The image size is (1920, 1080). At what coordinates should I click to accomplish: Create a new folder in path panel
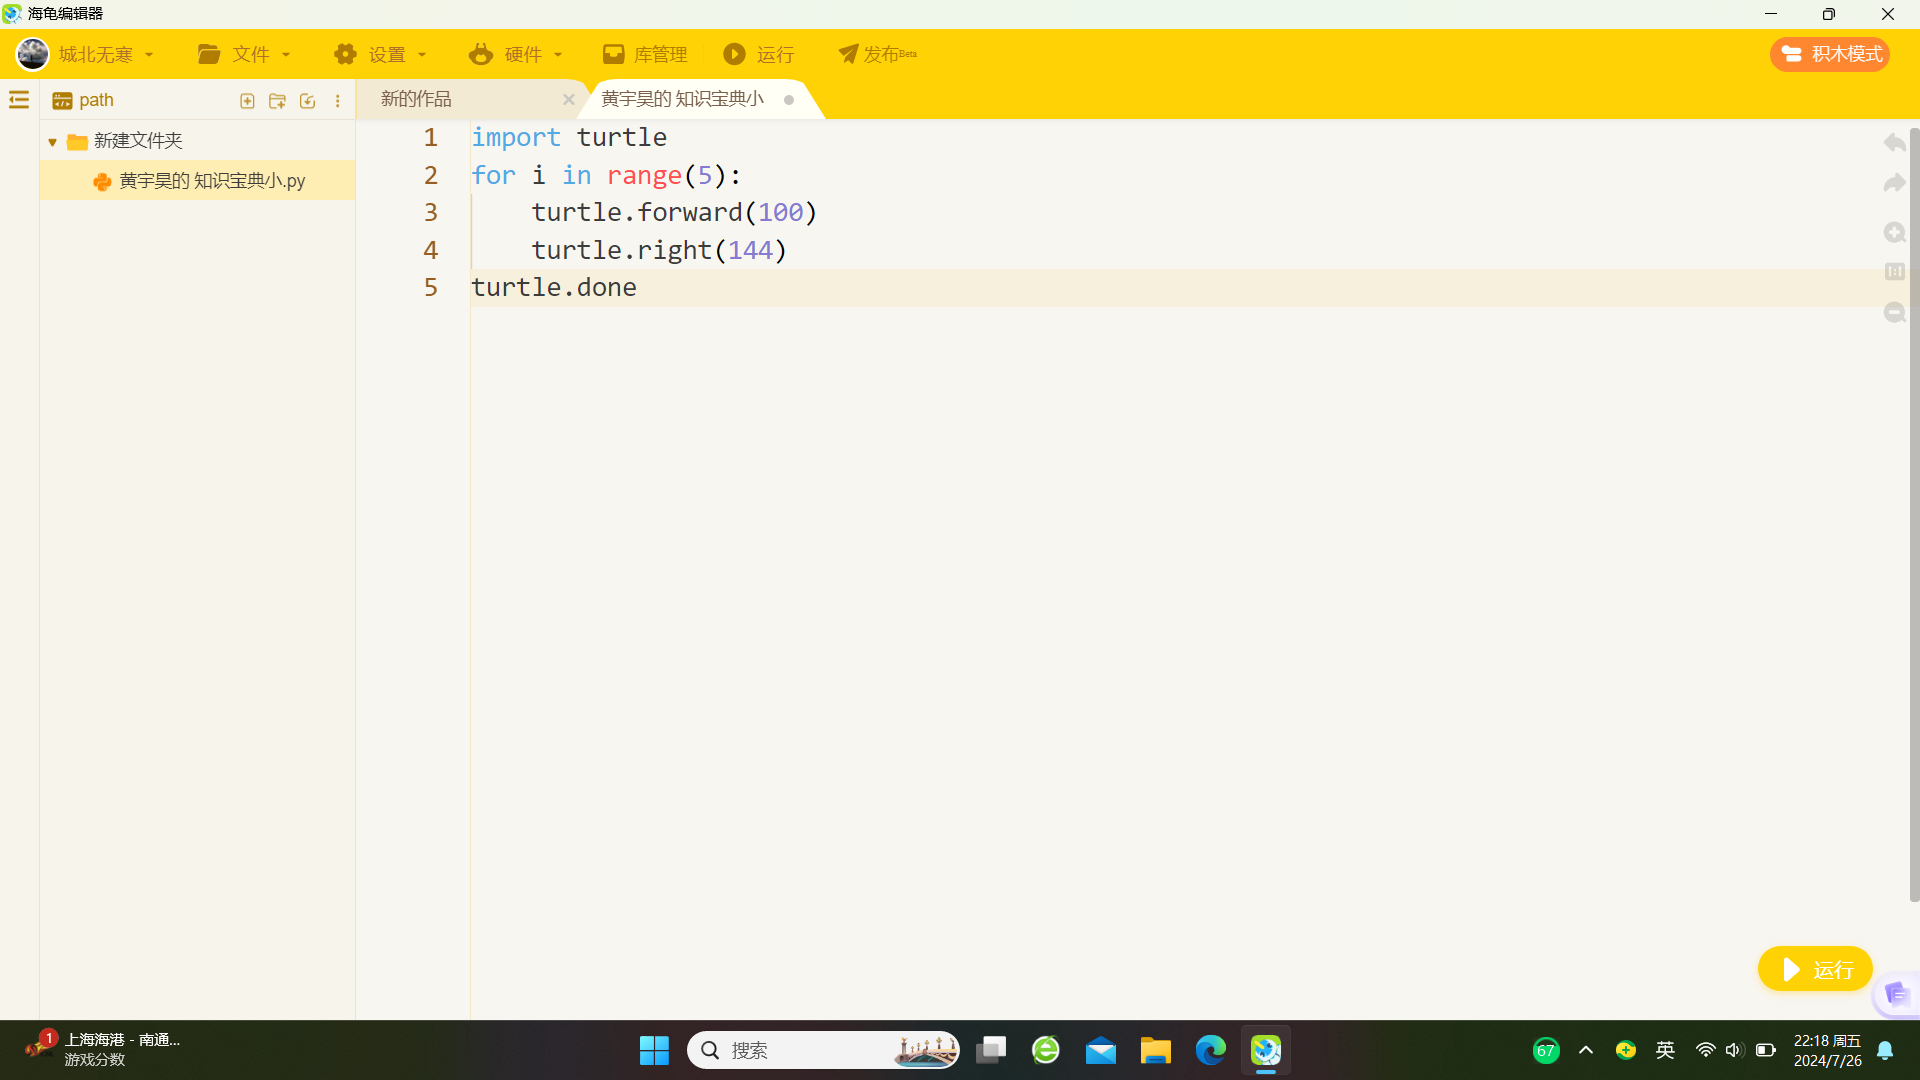pos(277,101)
